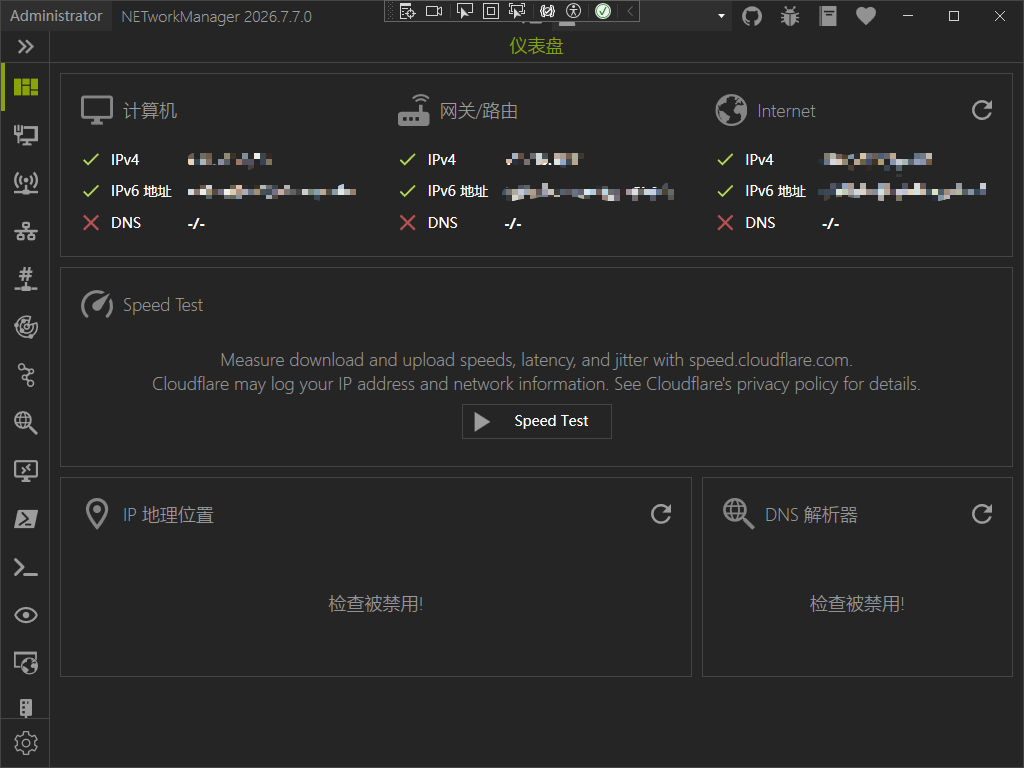Click the debug toolbar live visual tree icon
The image size is (1024, 768).
(408, 11)
